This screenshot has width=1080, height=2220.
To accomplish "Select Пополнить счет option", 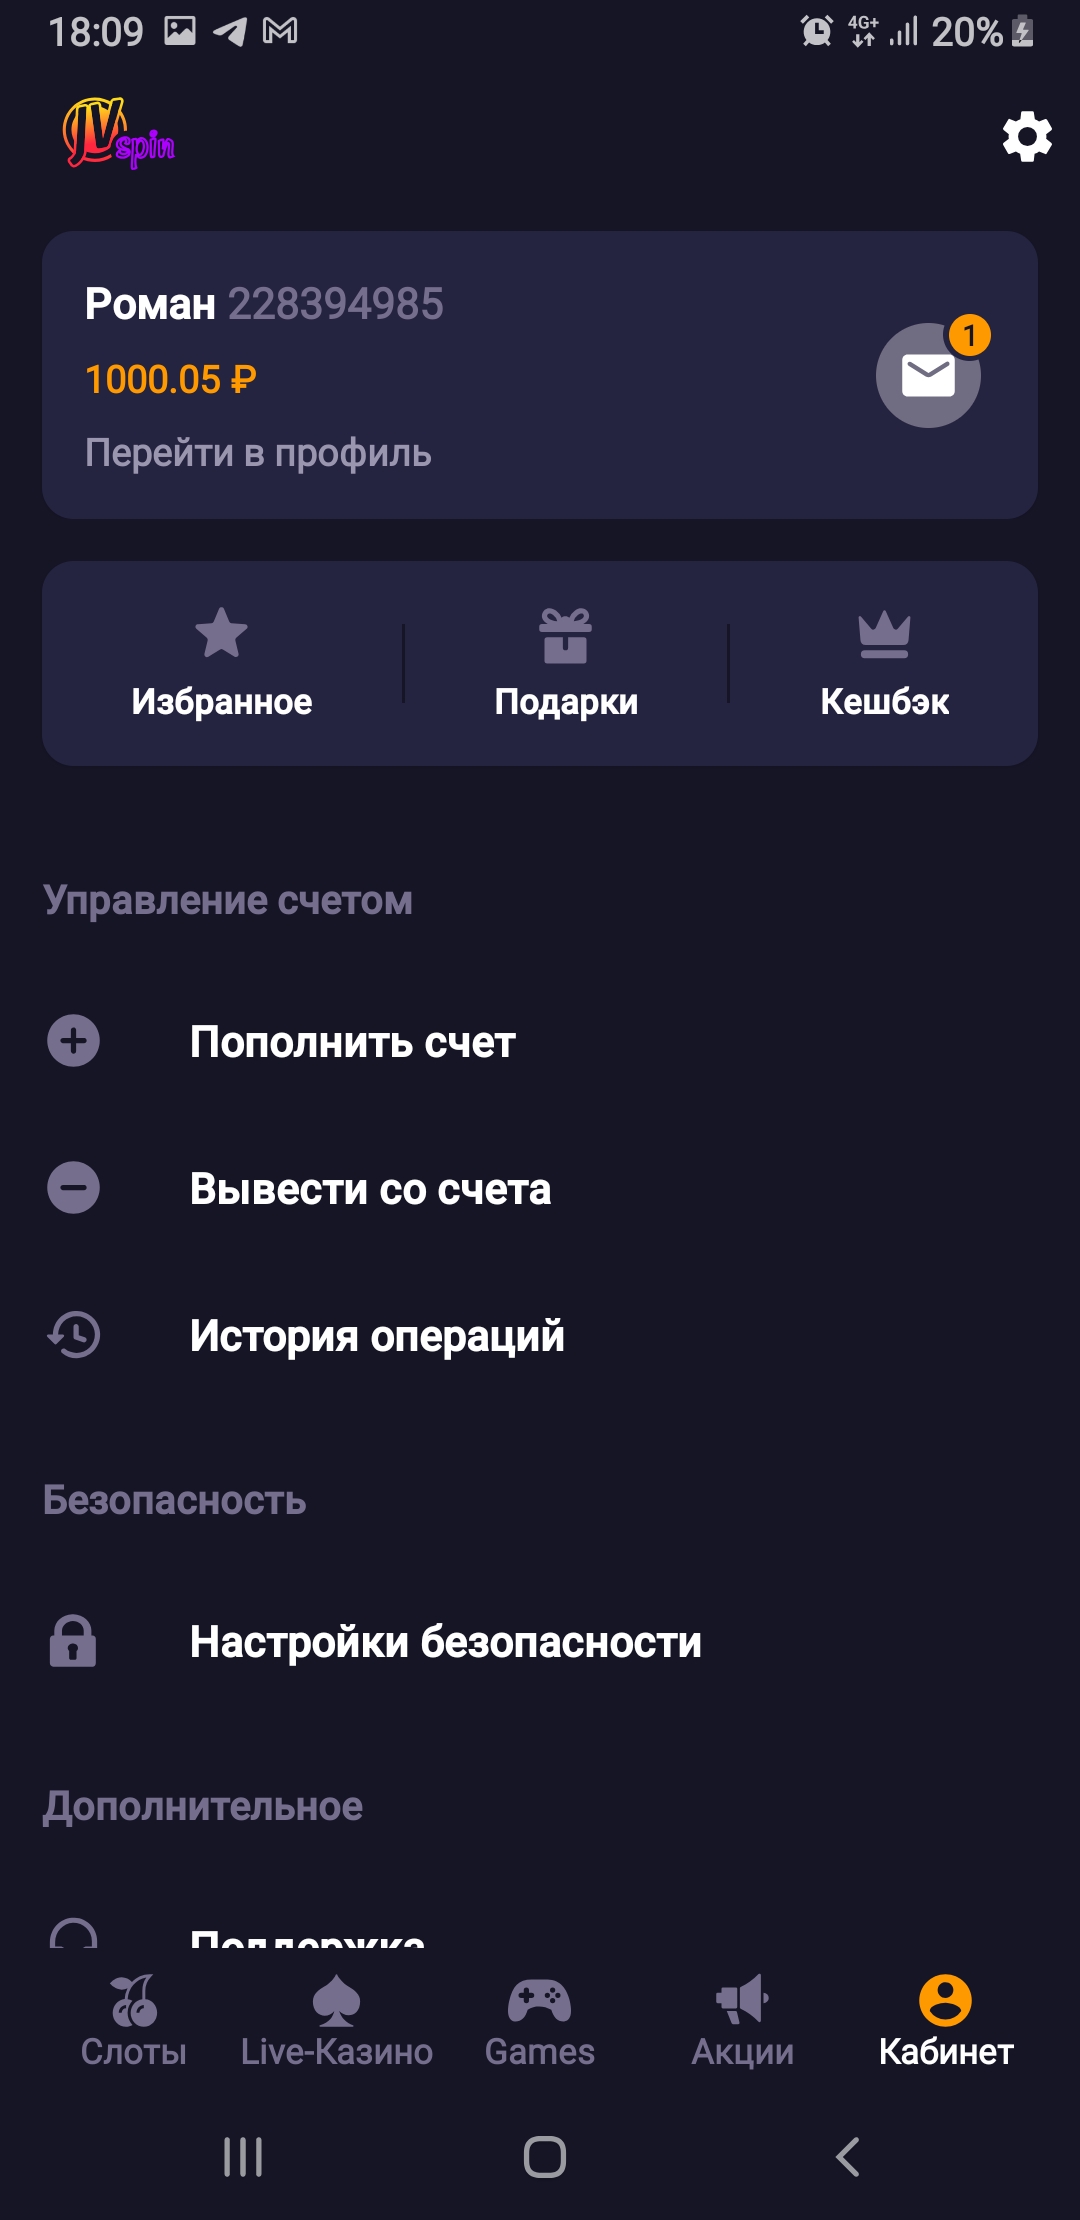I will coord(353,1042).
